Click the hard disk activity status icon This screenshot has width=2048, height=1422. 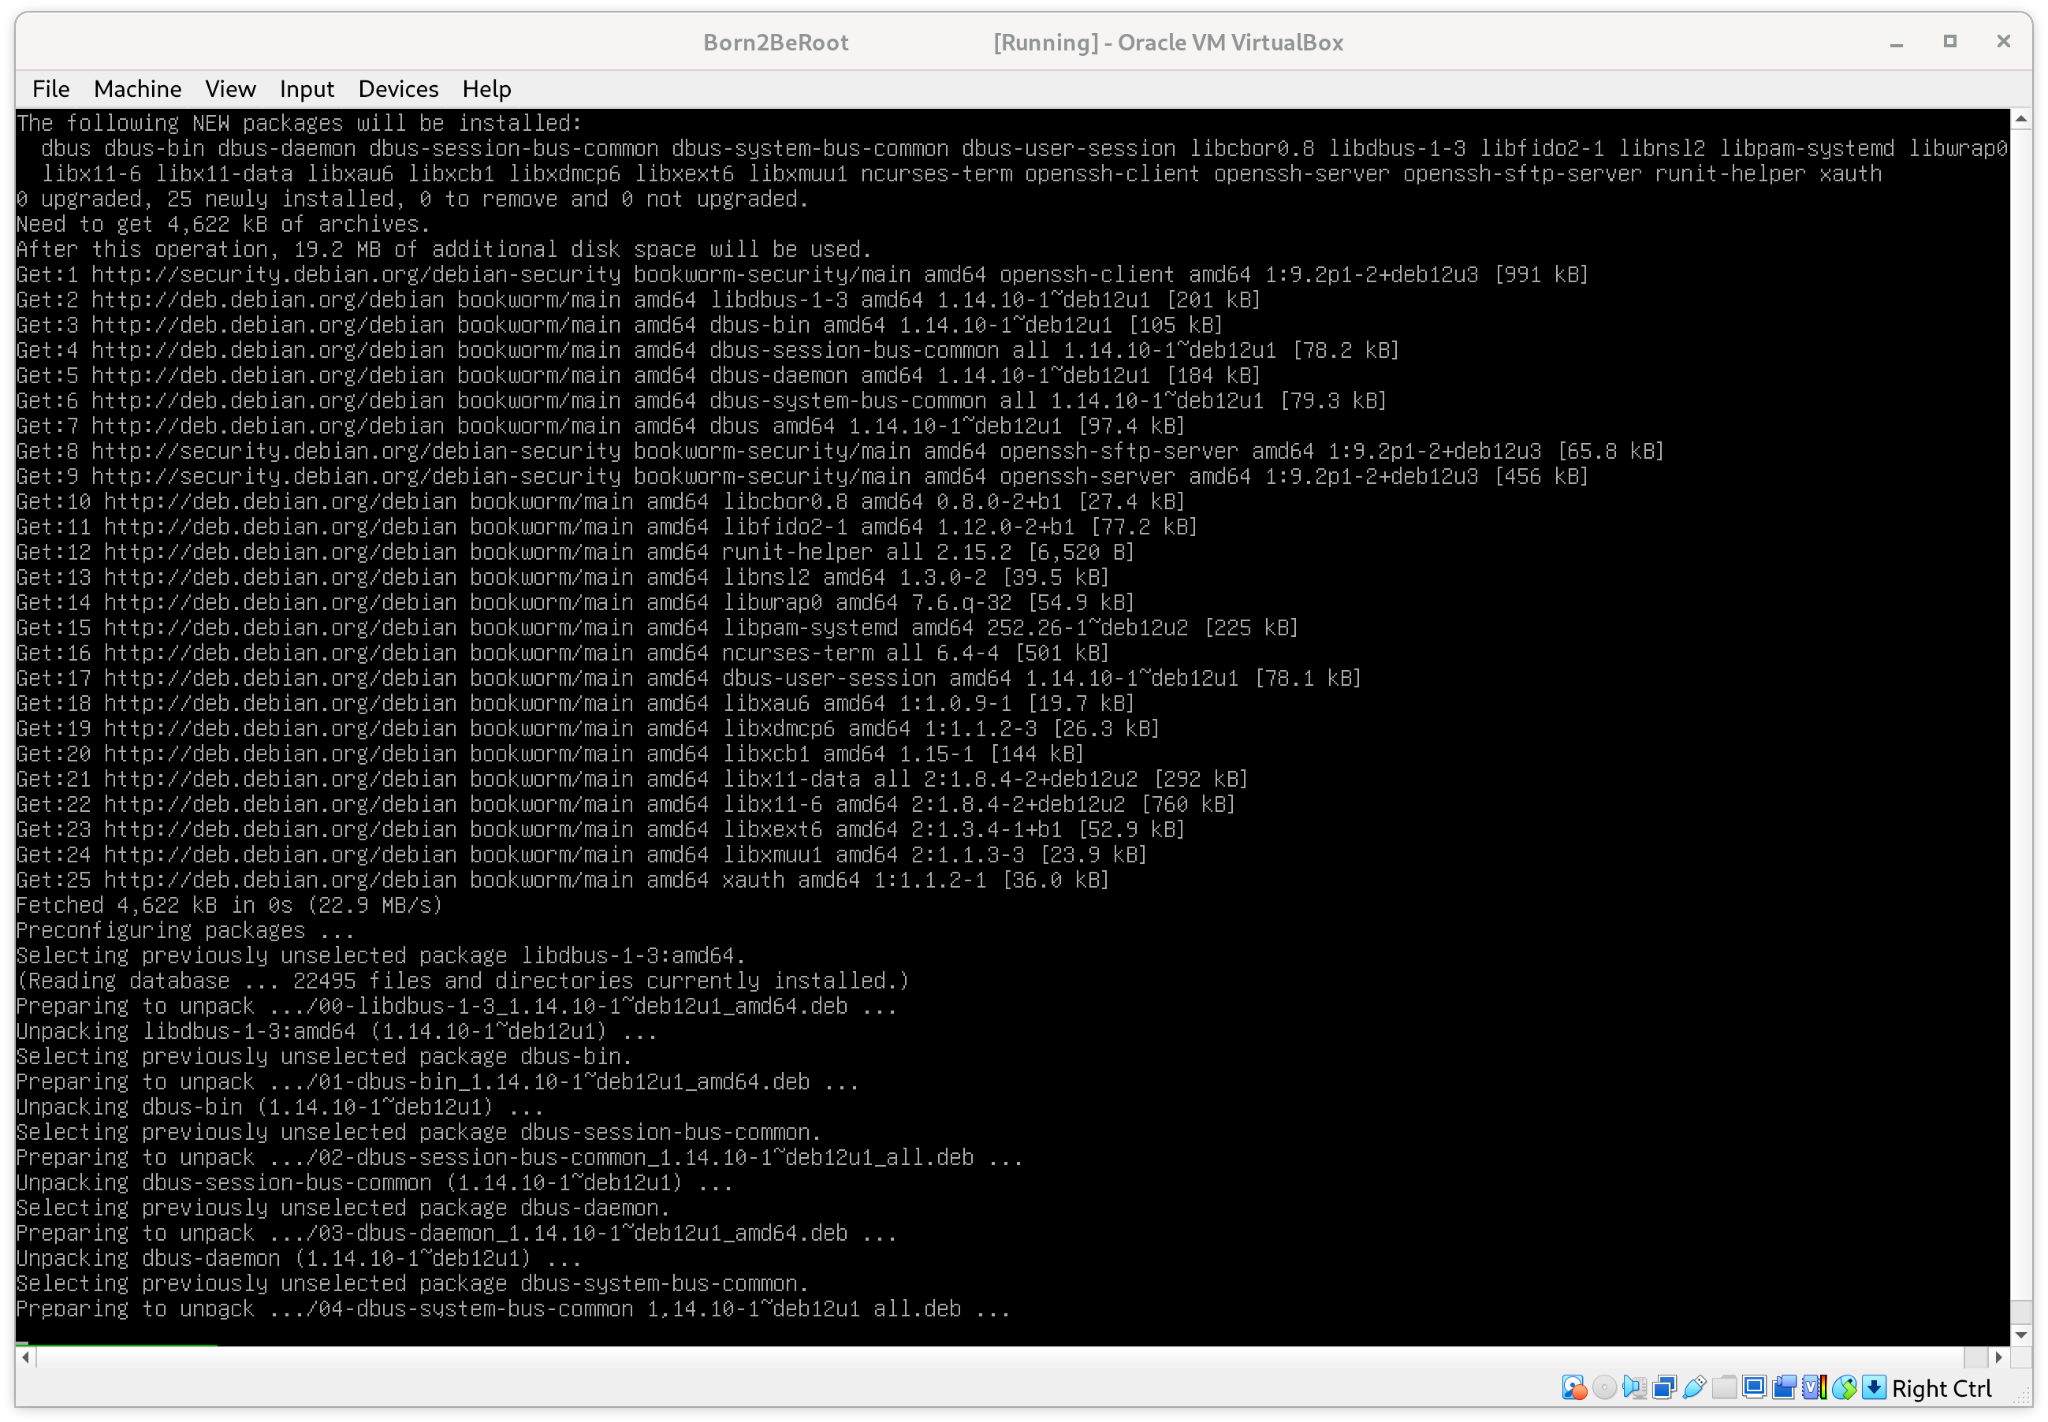tap(1574, 1388)
